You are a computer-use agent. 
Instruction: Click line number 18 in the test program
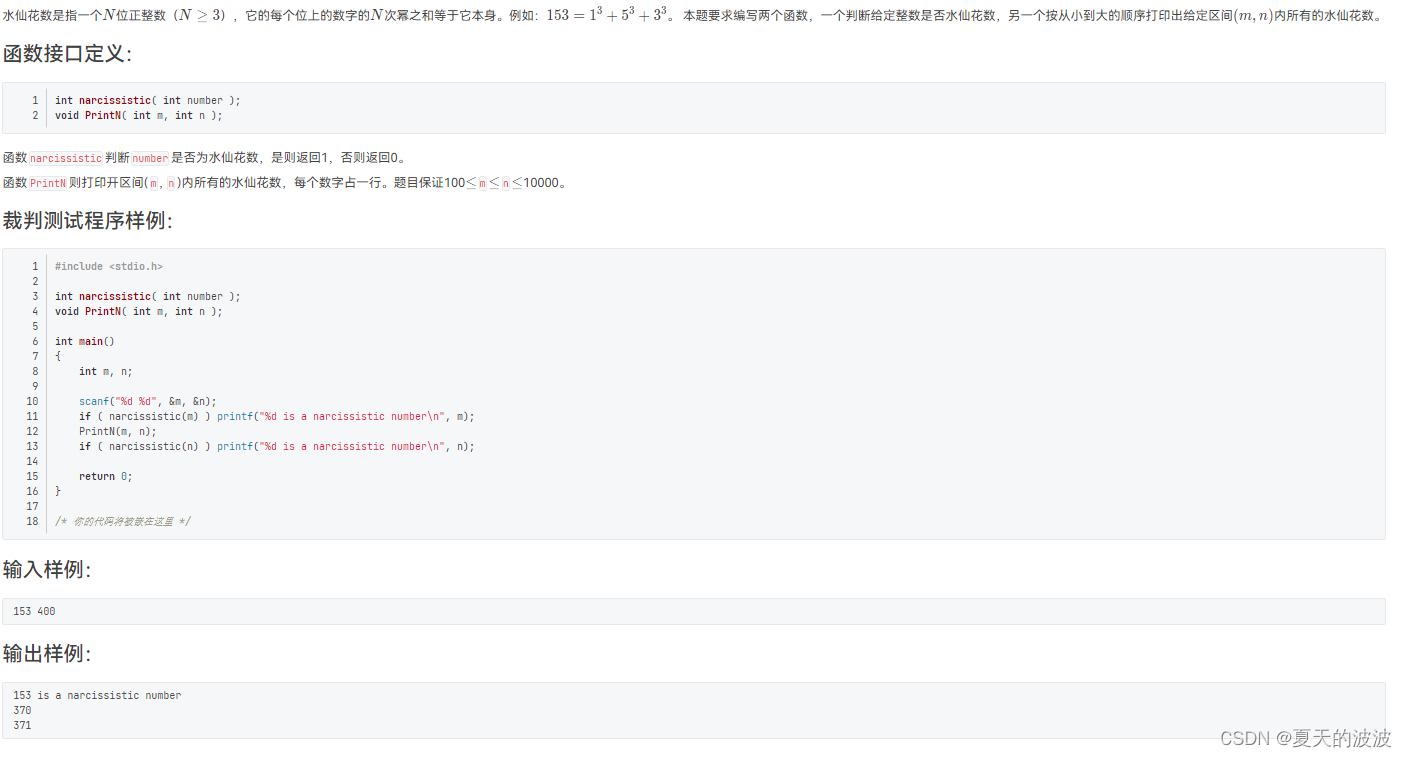click(32, 521)
